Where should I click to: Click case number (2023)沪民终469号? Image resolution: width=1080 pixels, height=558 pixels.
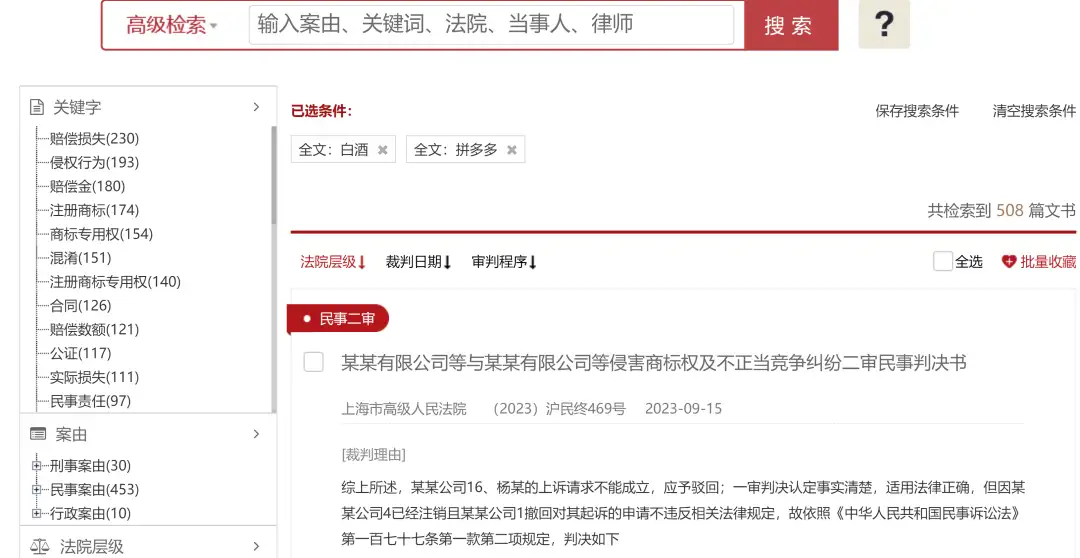559,409
